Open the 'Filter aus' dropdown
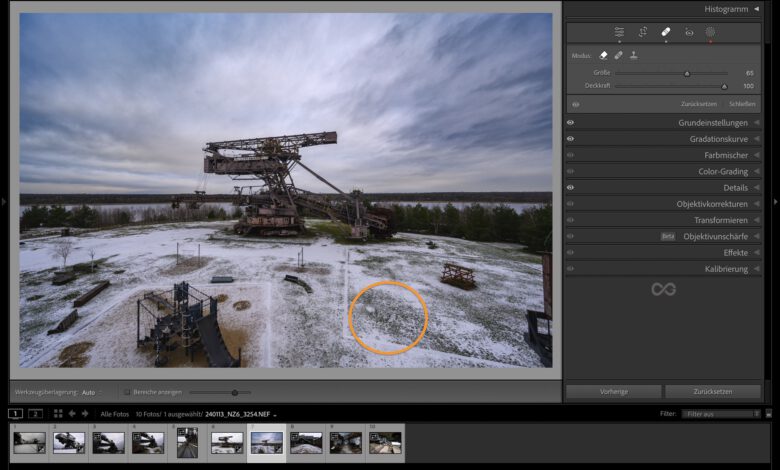Viewport: 780px width, 470px height. (720, 413)
